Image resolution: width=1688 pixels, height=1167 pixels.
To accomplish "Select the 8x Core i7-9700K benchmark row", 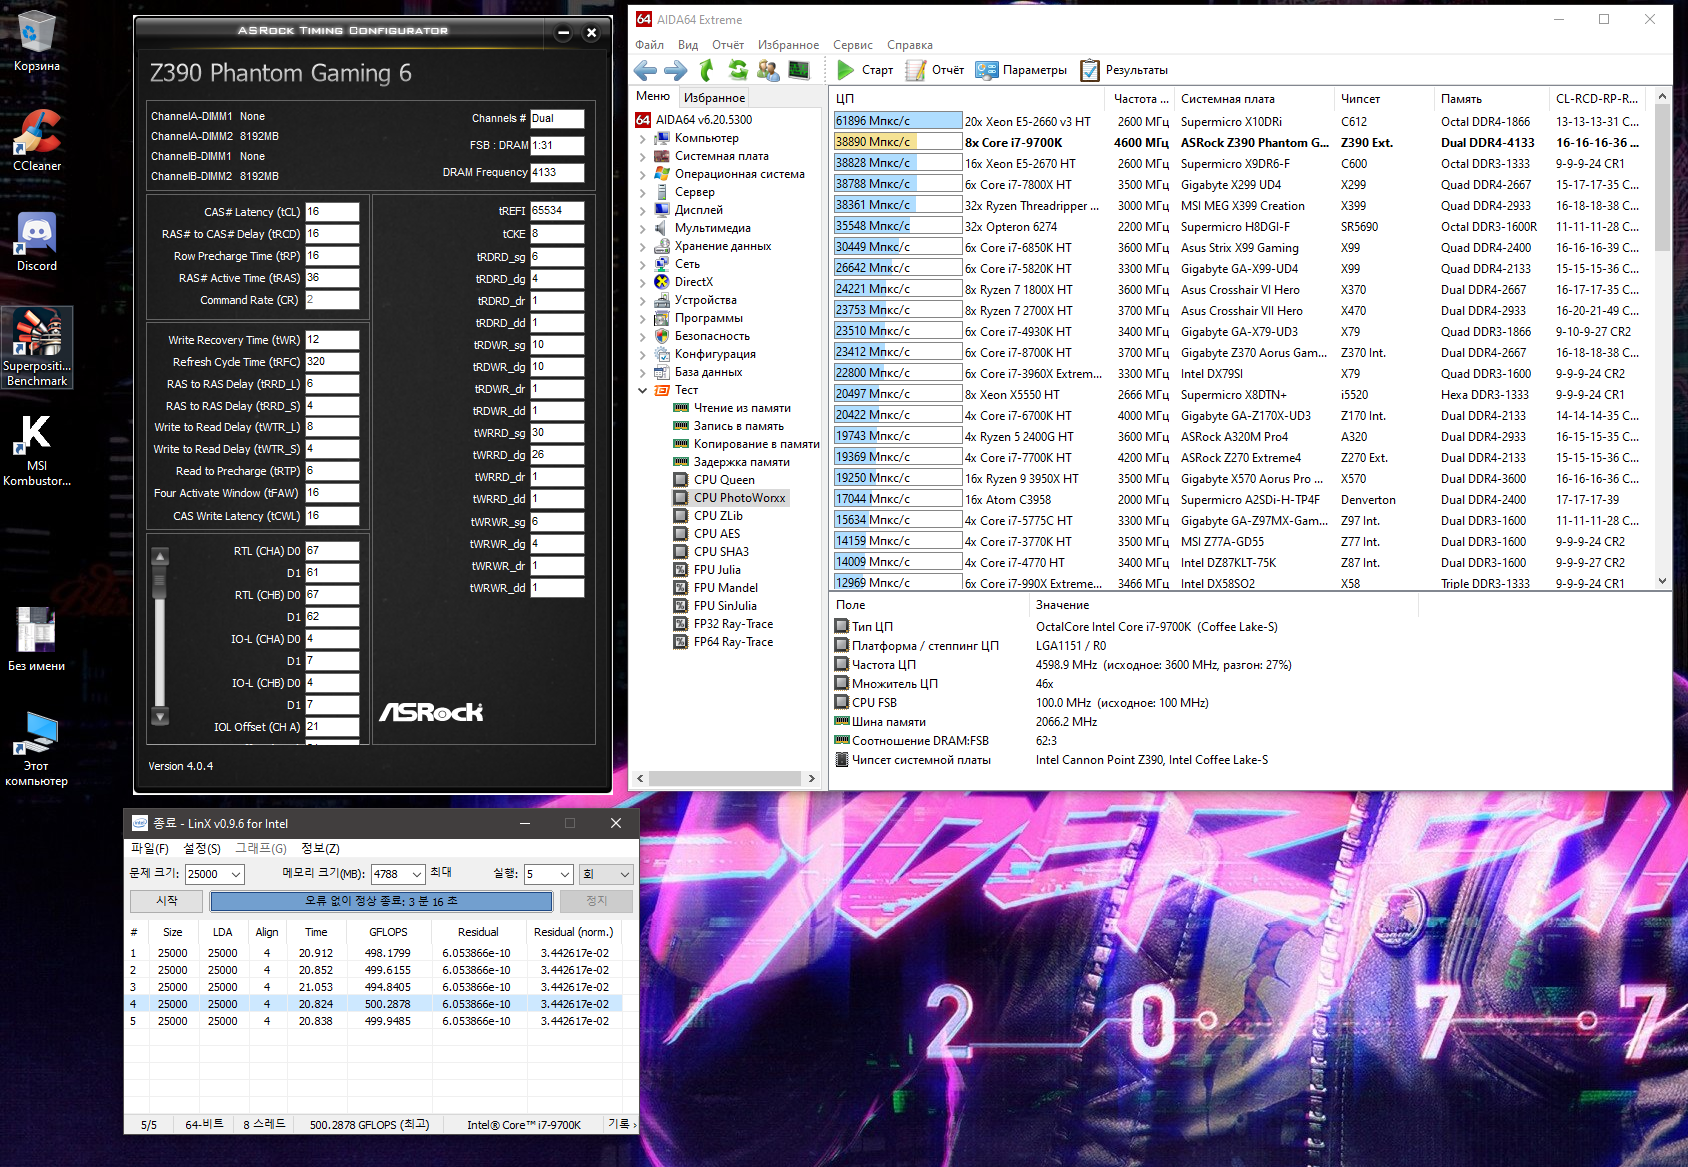I will [1242, 143].
